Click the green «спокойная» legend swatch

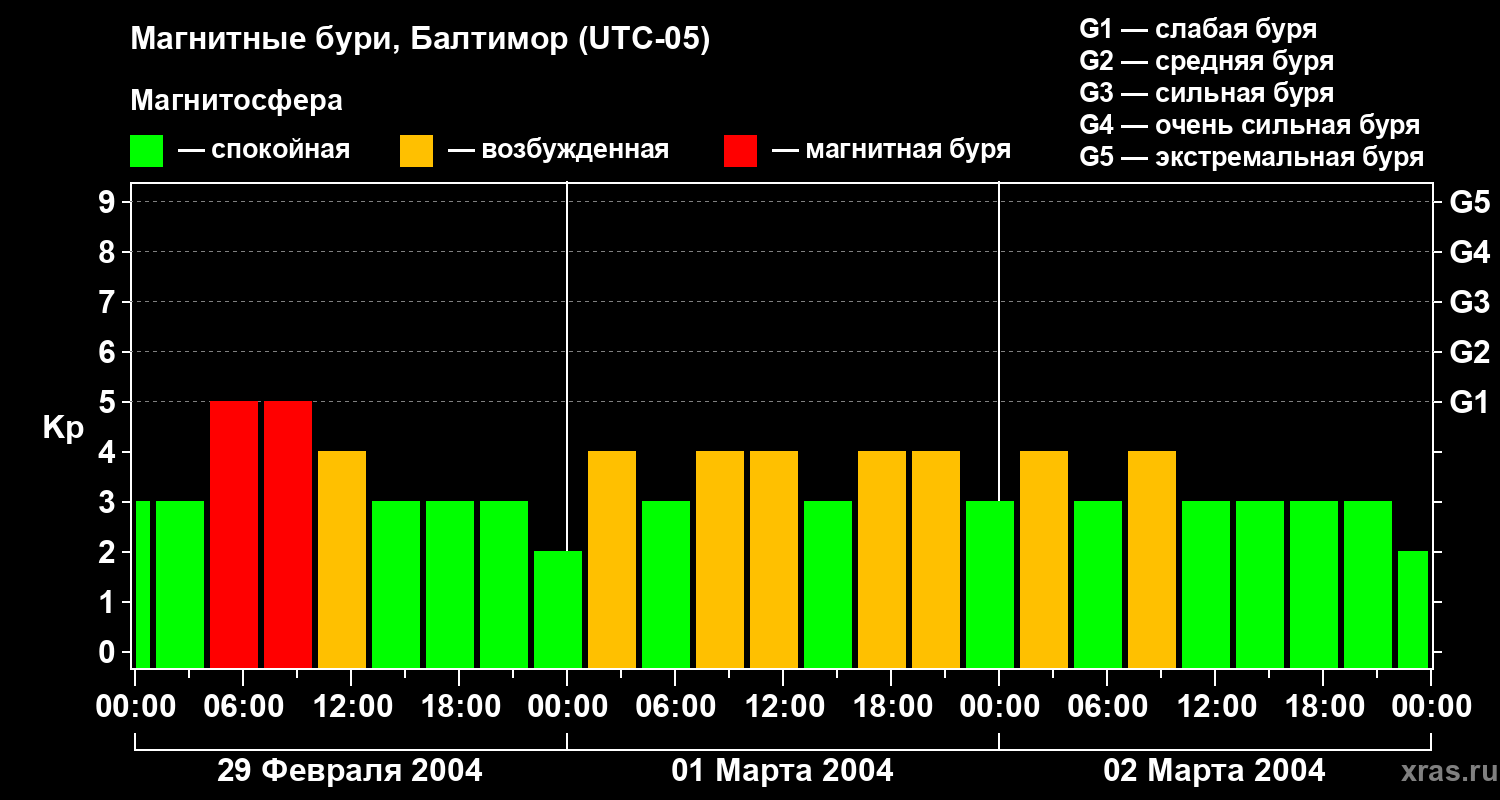click(x=146, y=151)
